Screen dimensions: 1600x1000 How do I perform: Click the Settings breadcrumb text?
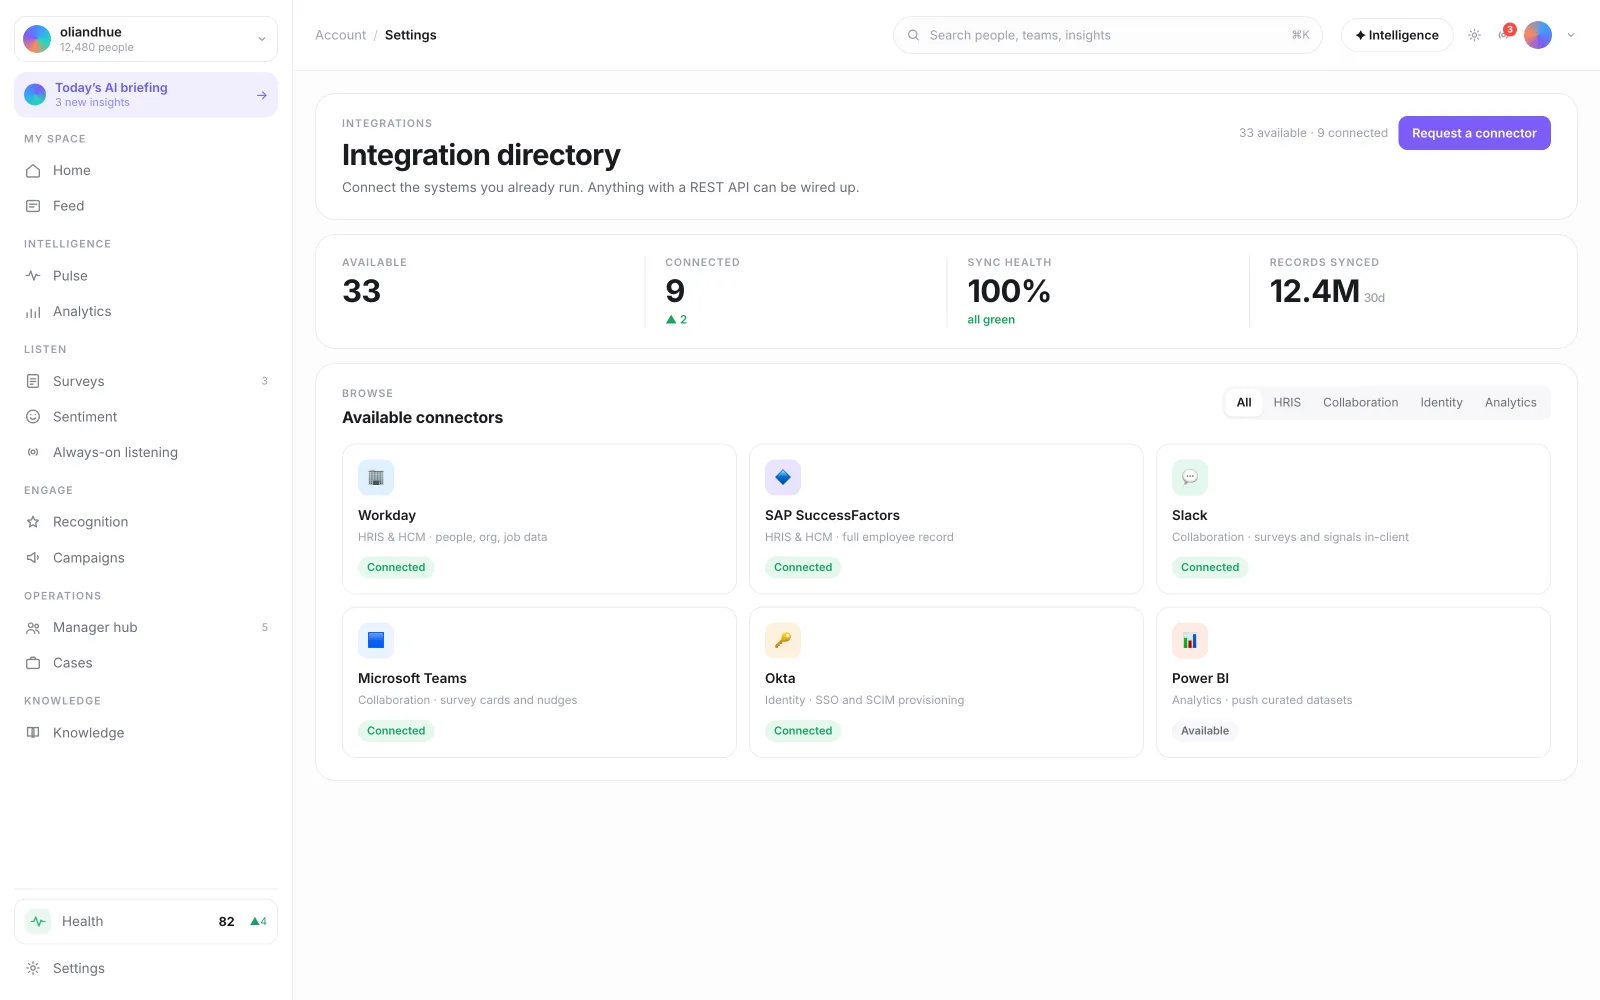pos(410,35)
